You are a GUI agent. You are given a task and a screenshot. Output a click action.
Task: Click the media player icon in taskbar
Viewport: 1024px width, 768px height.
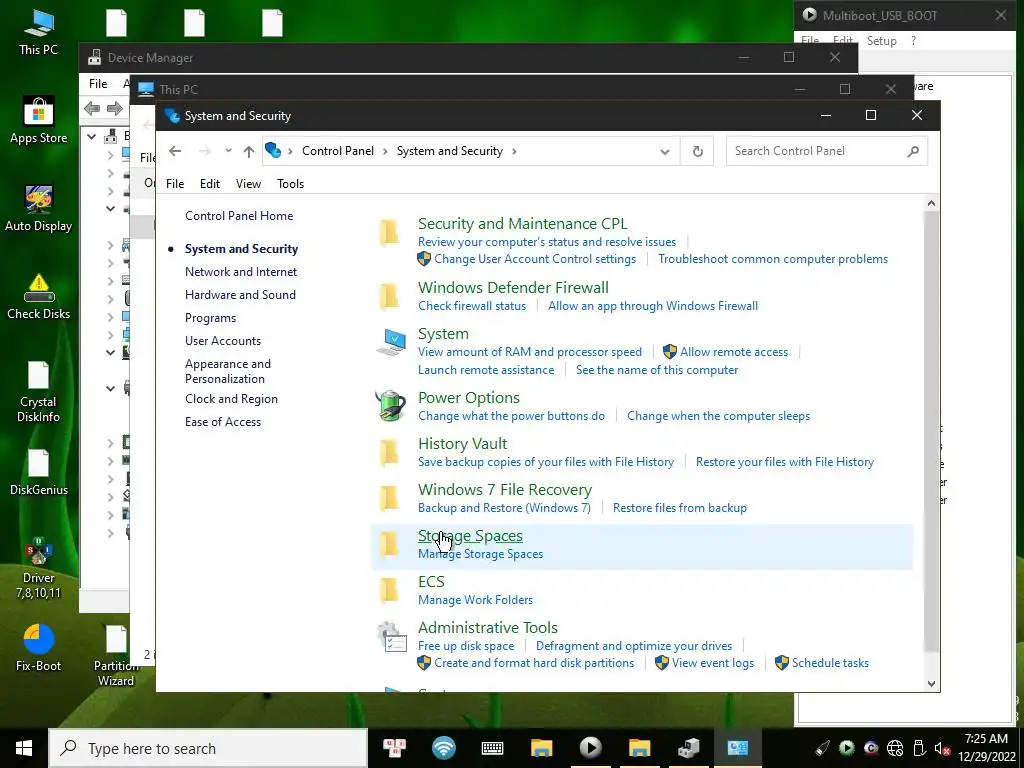(x=590, y=748)
